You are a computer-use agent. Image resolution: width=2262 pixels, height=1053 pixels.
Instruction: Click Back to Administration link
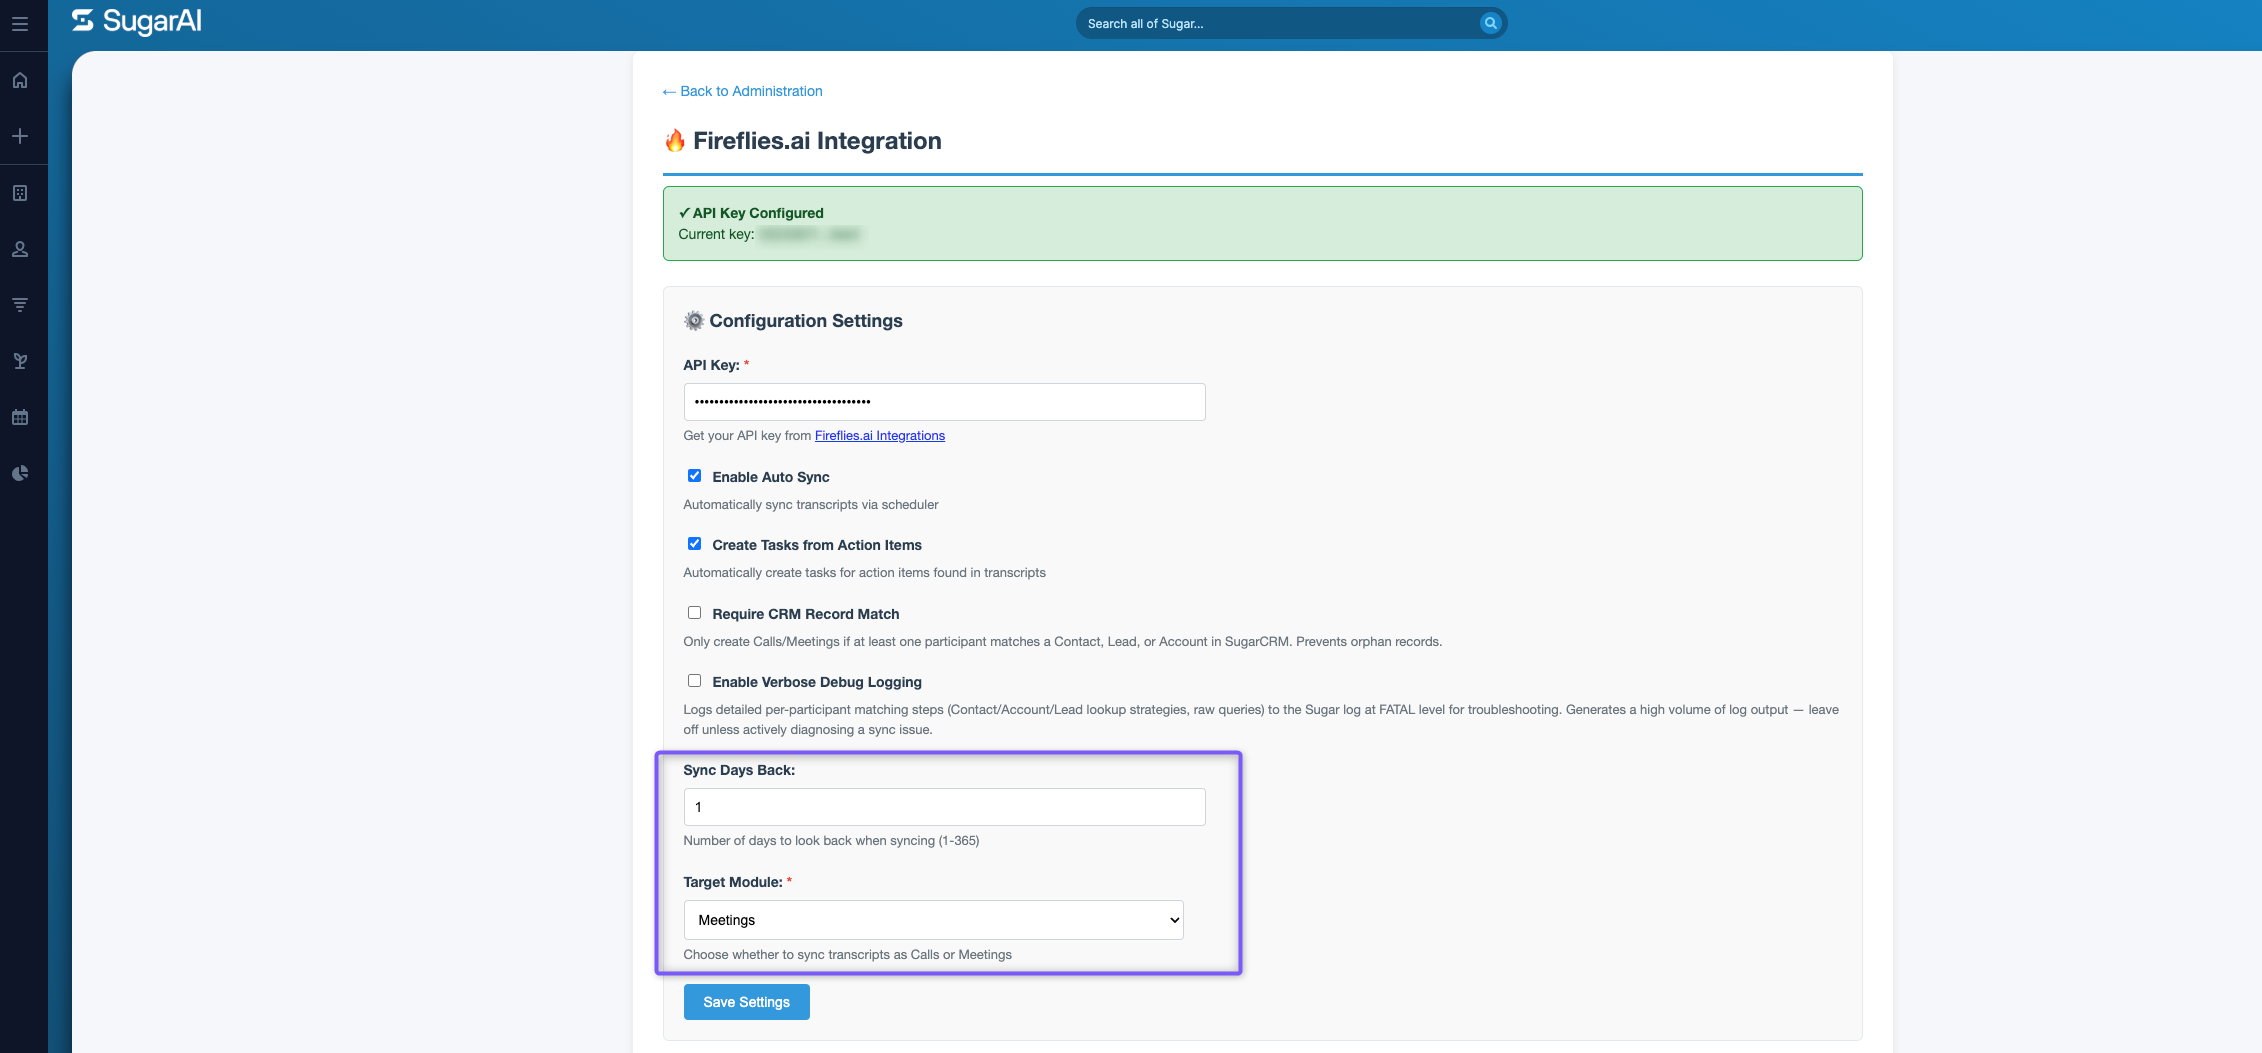[x=742, y=91]
